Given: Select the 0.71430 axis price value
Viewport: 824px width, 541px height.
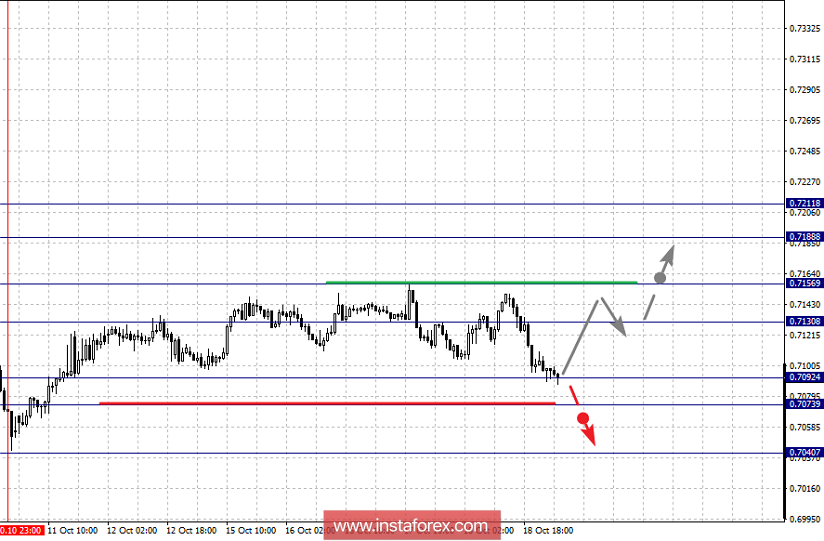Looking at the screenshot, I should coord(805,304).
